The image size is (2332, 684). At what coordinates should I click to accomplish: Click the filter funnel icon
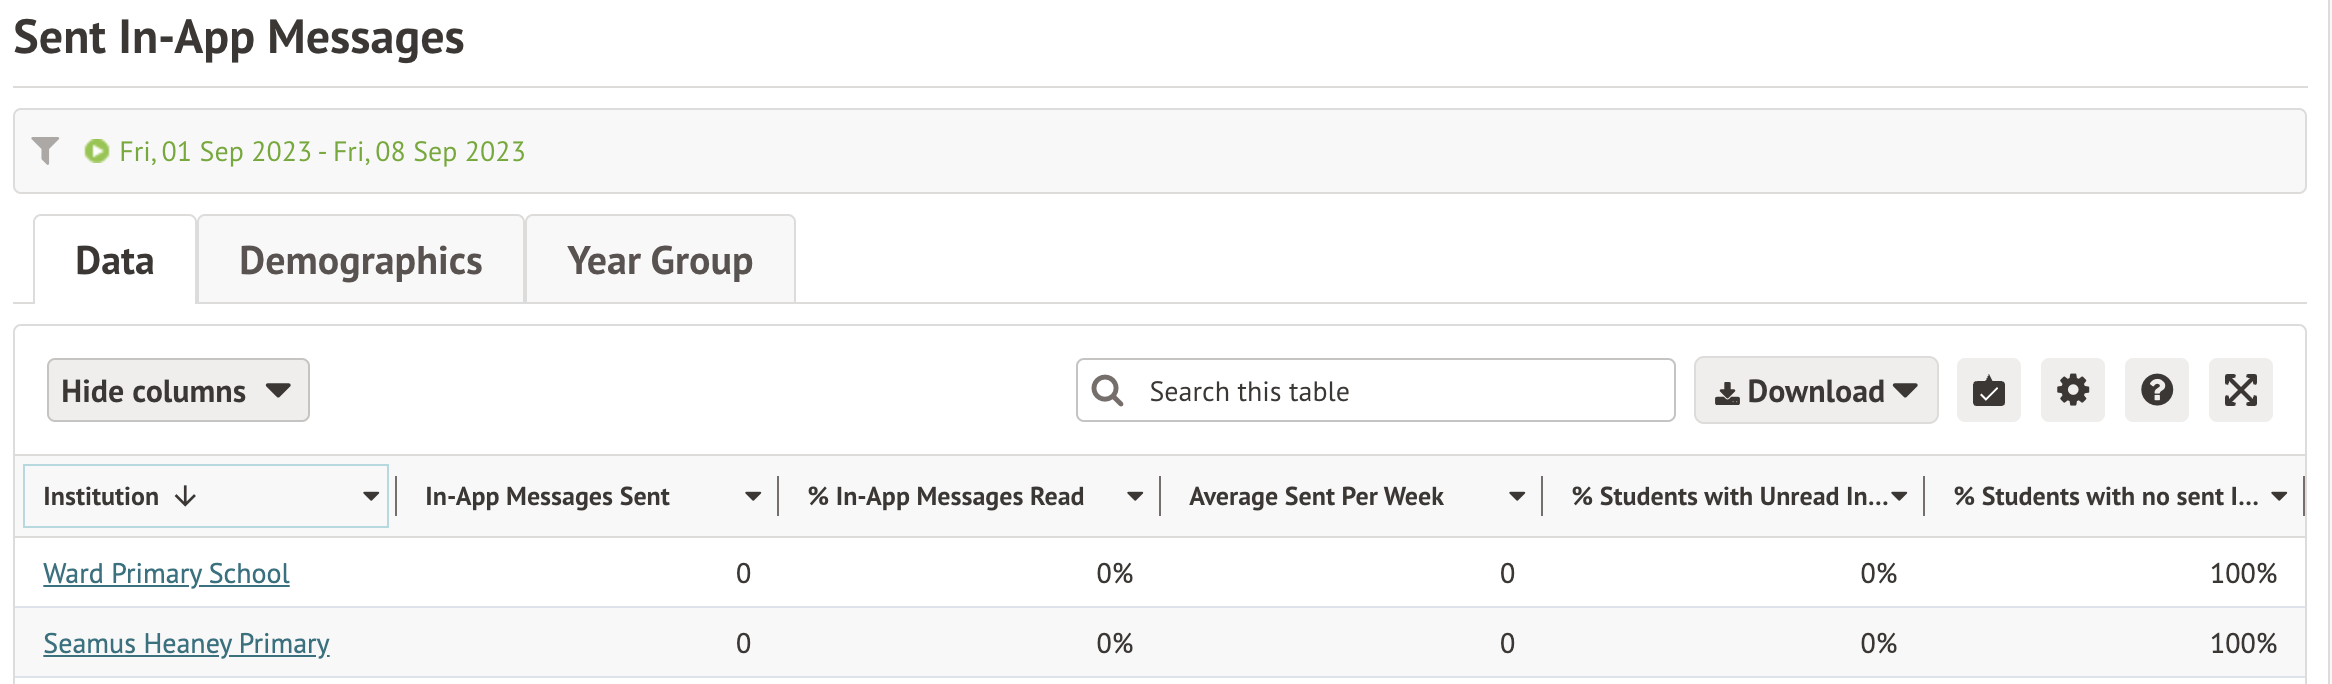[45, 151]
